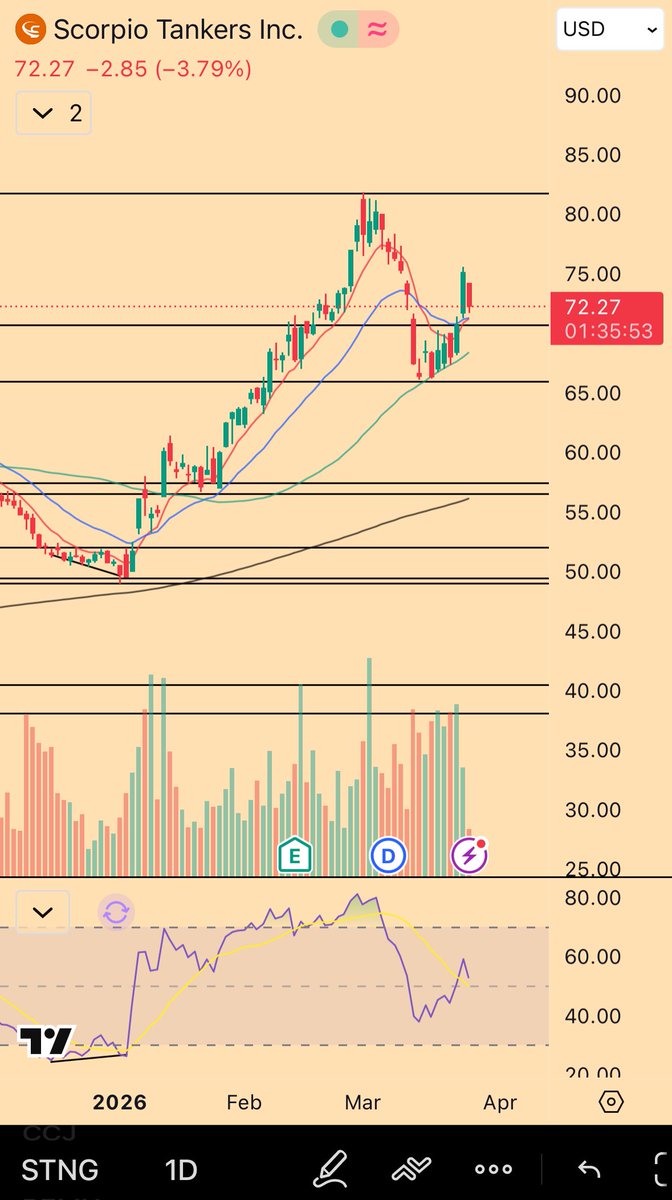The width and height of the screenshot is (672, 1200).
Task: Open the STNG symbol search
Action: click(60, 1169)
